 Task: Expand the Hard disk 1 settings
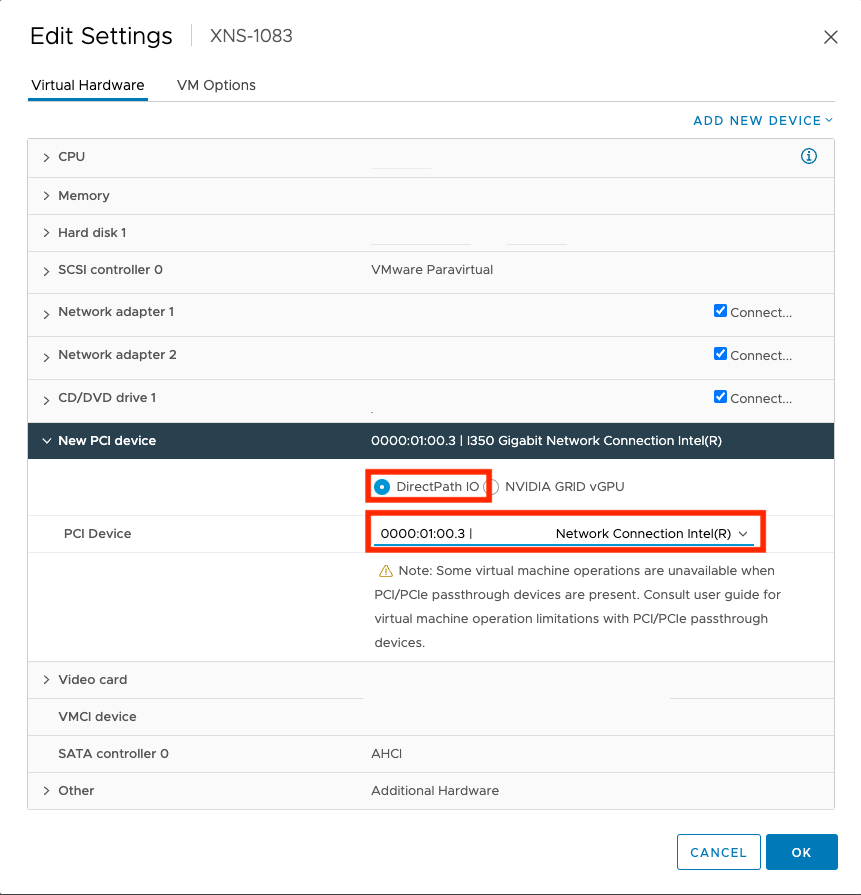coord(47,232)
